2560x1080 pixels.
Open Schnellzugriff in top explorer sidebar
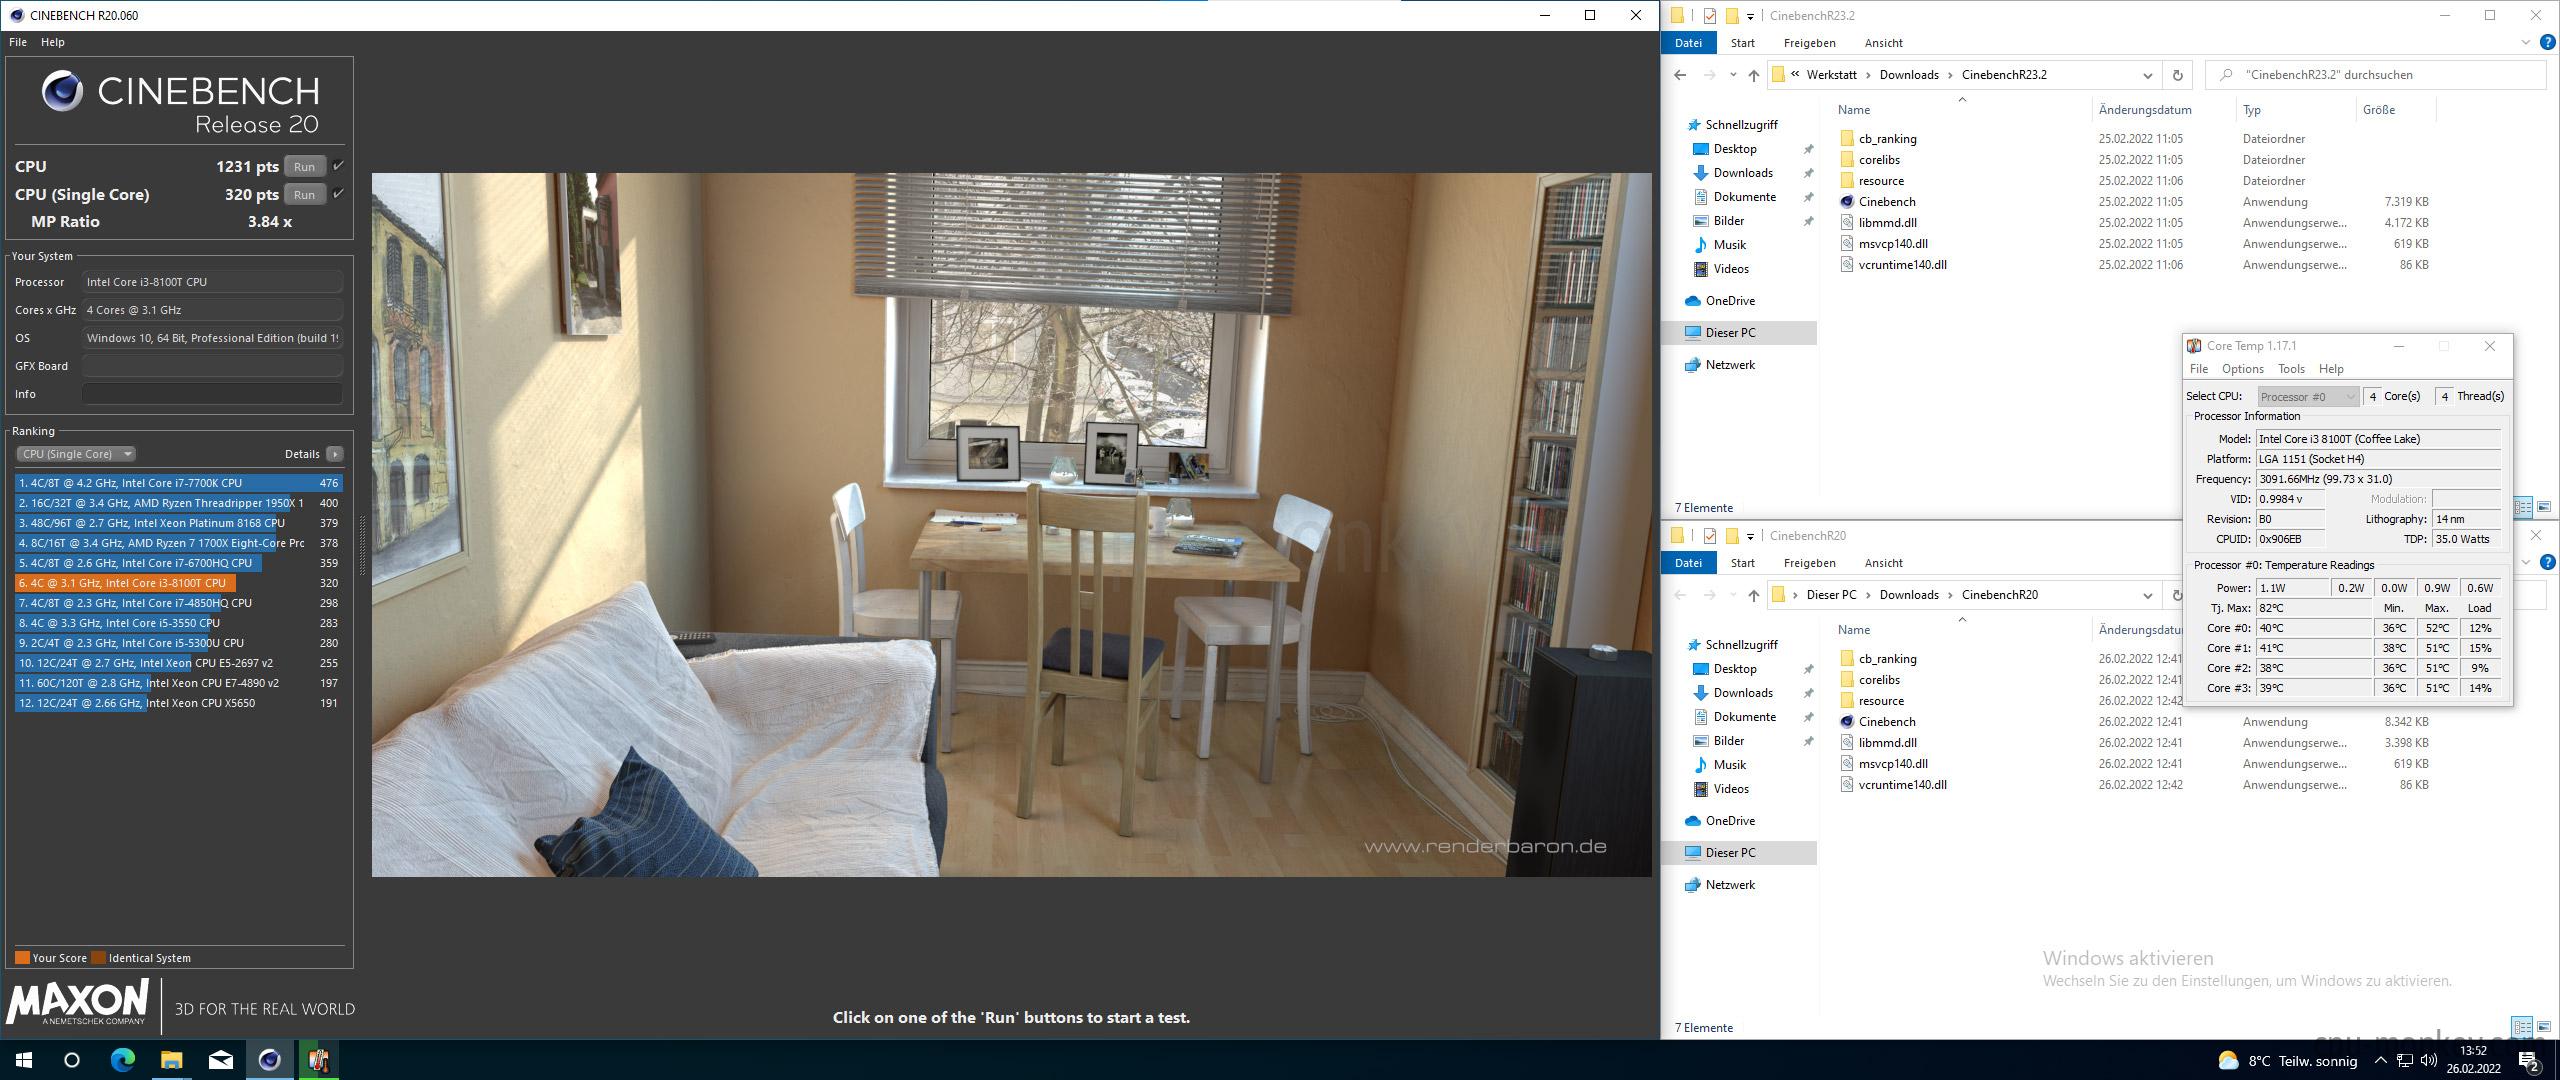(1741, 125)
